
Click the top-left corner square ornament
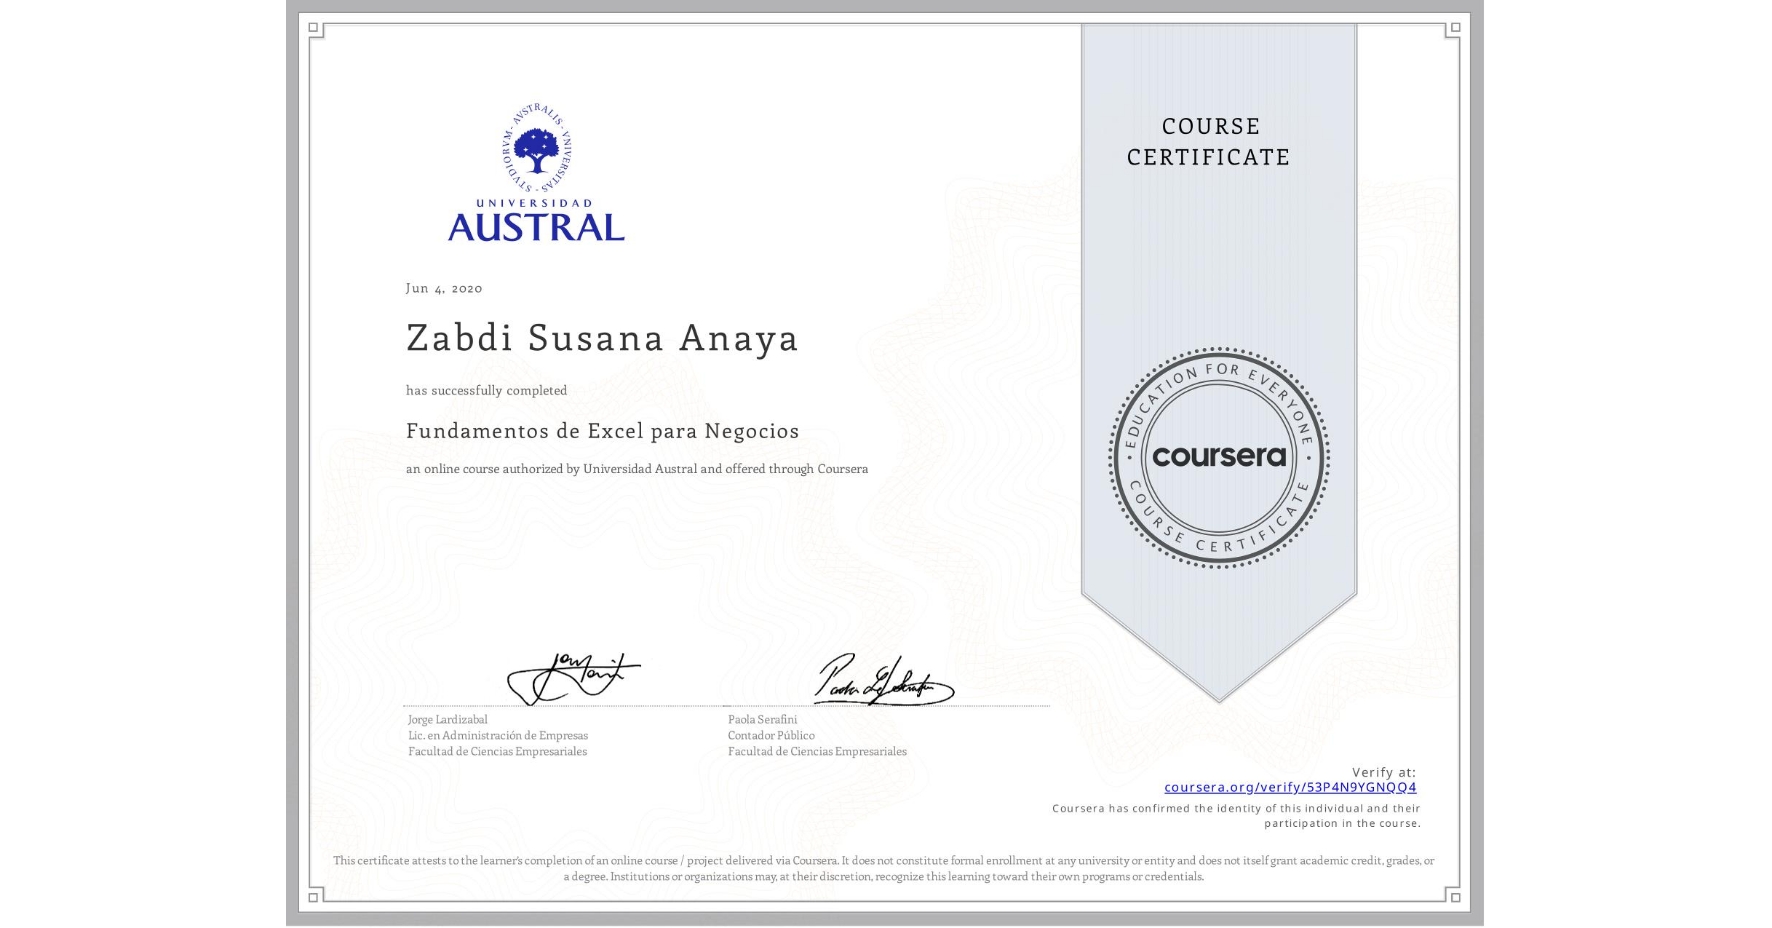click(x=314, y=28)
